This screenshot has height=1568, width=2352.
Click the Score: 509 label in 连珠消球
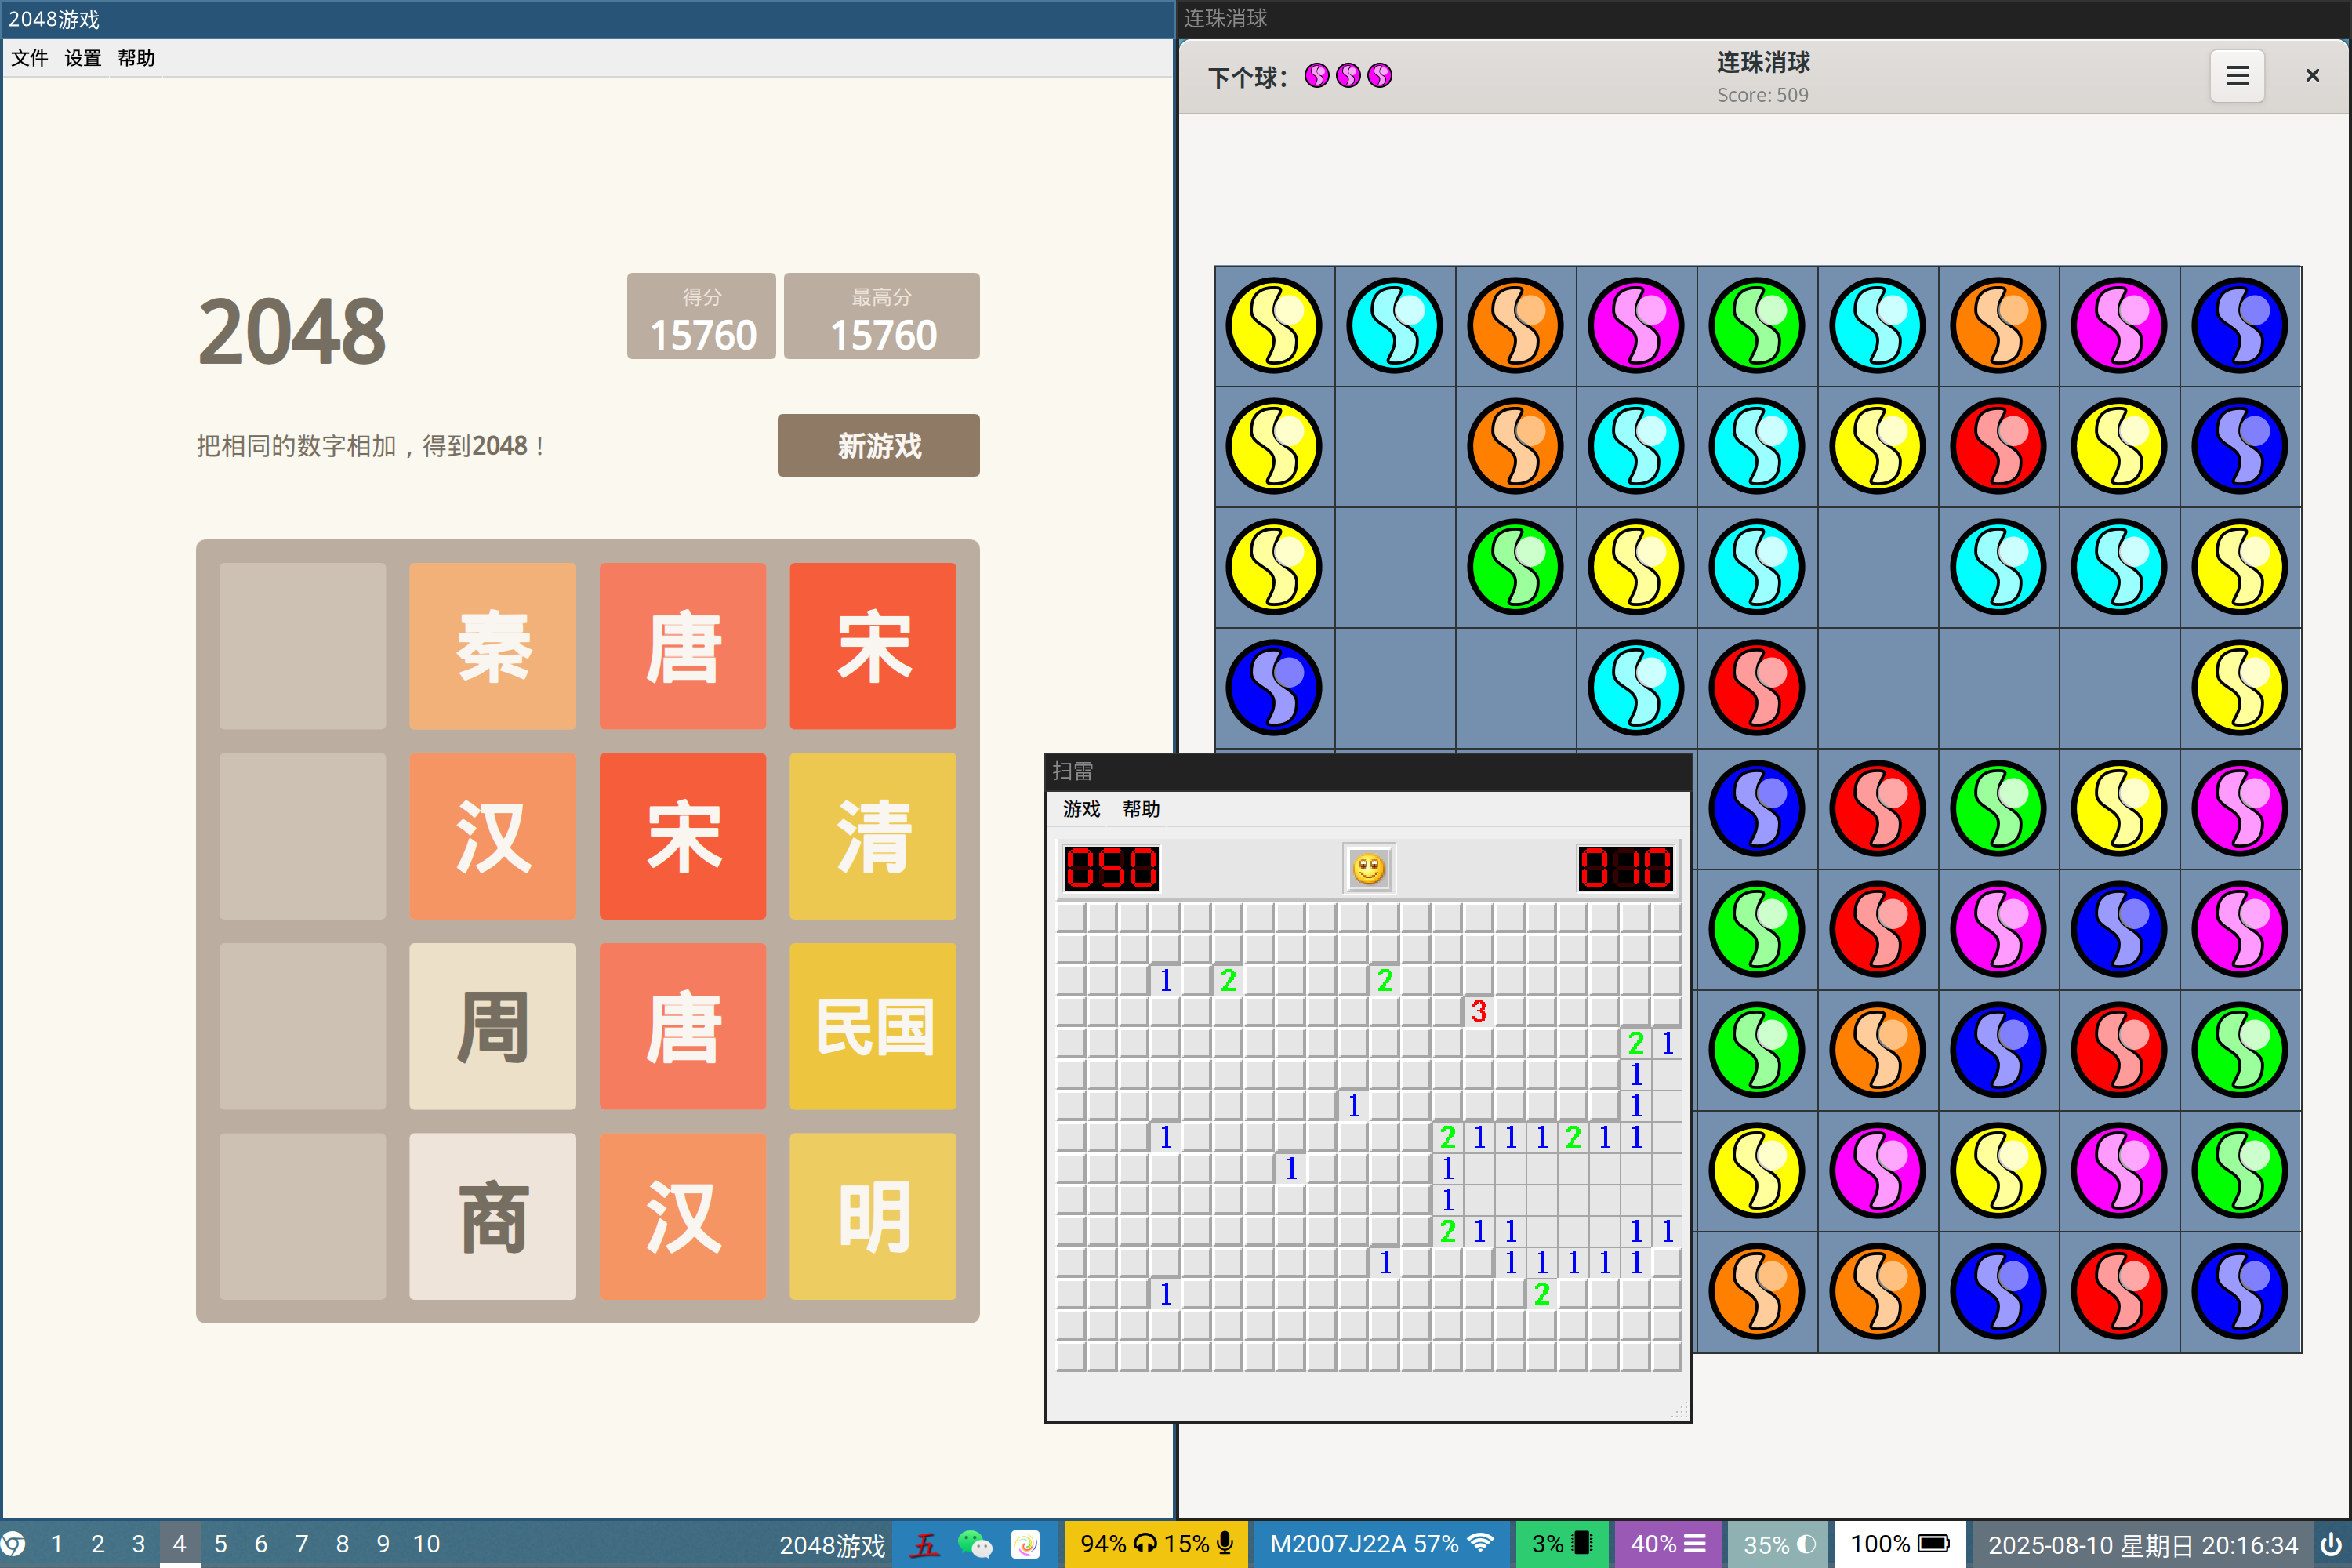(1762, 95)
